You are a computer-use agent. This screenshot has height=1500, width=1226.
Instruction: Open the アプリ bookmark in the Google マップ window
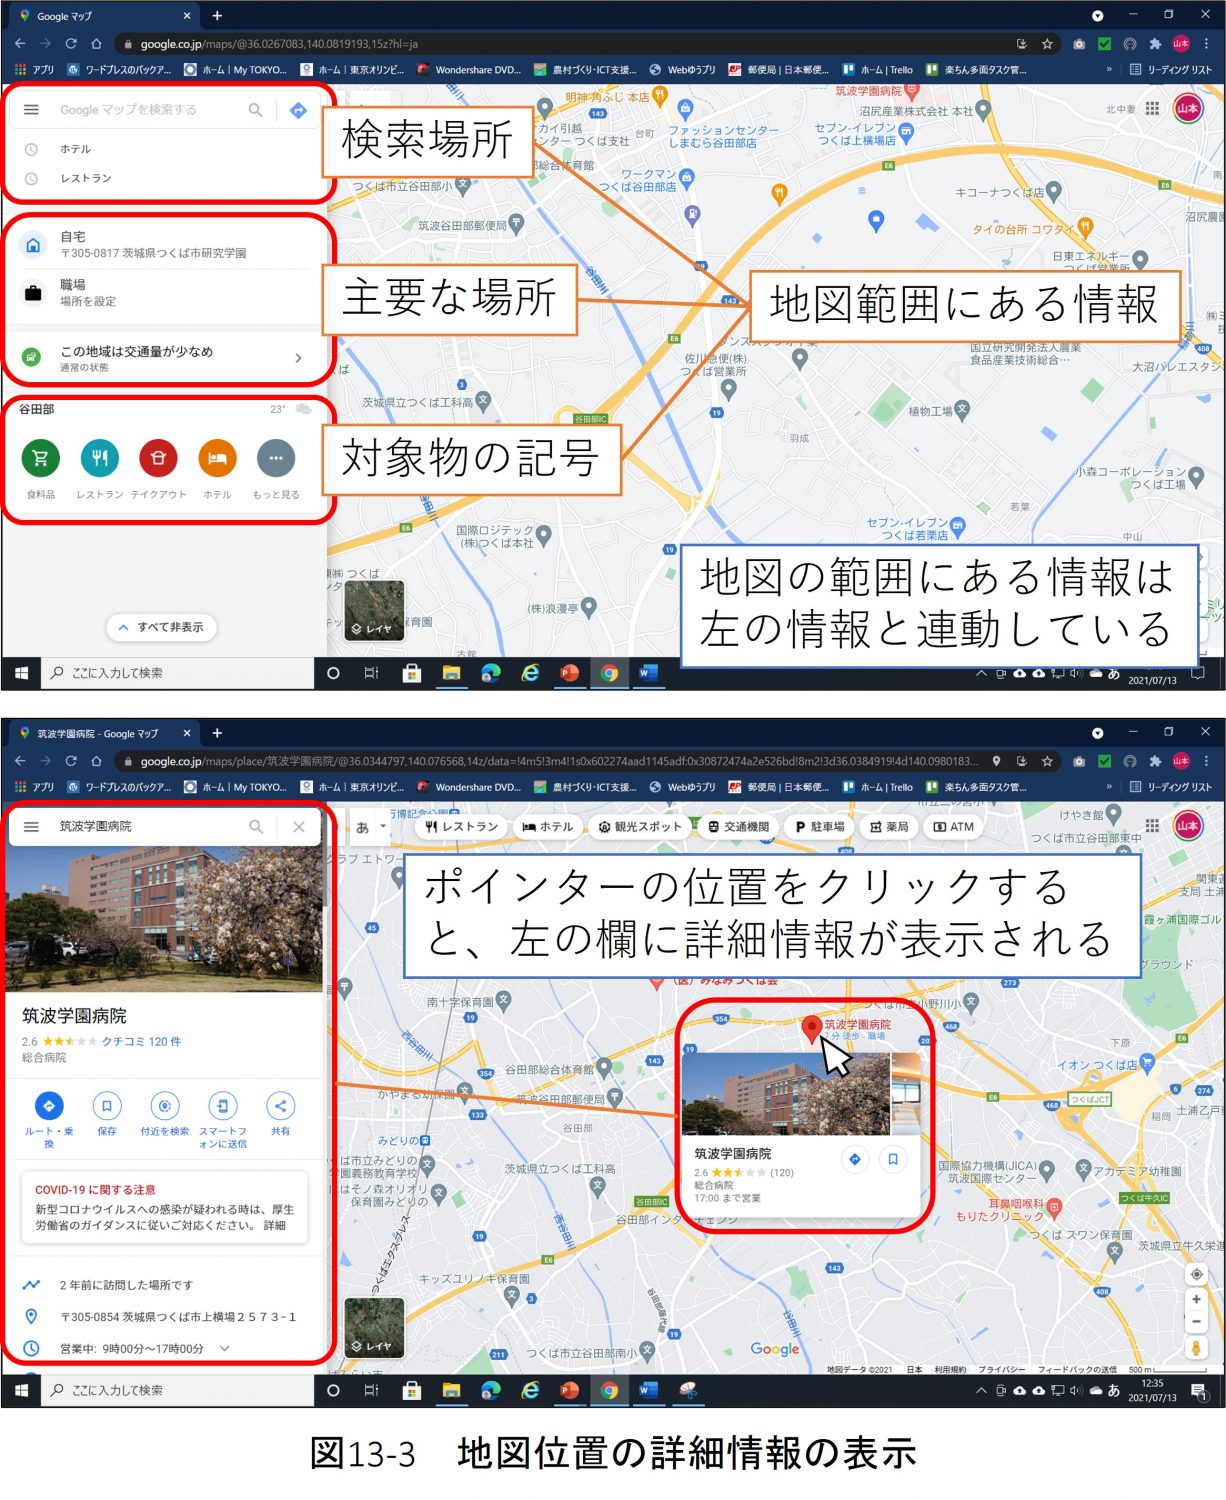coord(35,70)
